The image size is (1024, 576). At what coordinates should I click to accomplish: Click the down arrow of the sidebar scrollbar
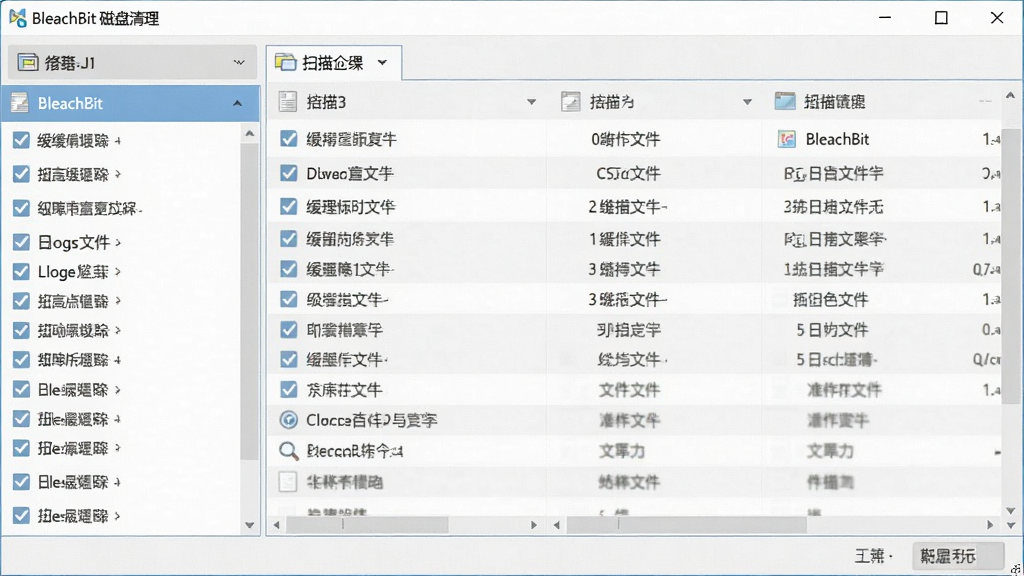tap(249, 525)
